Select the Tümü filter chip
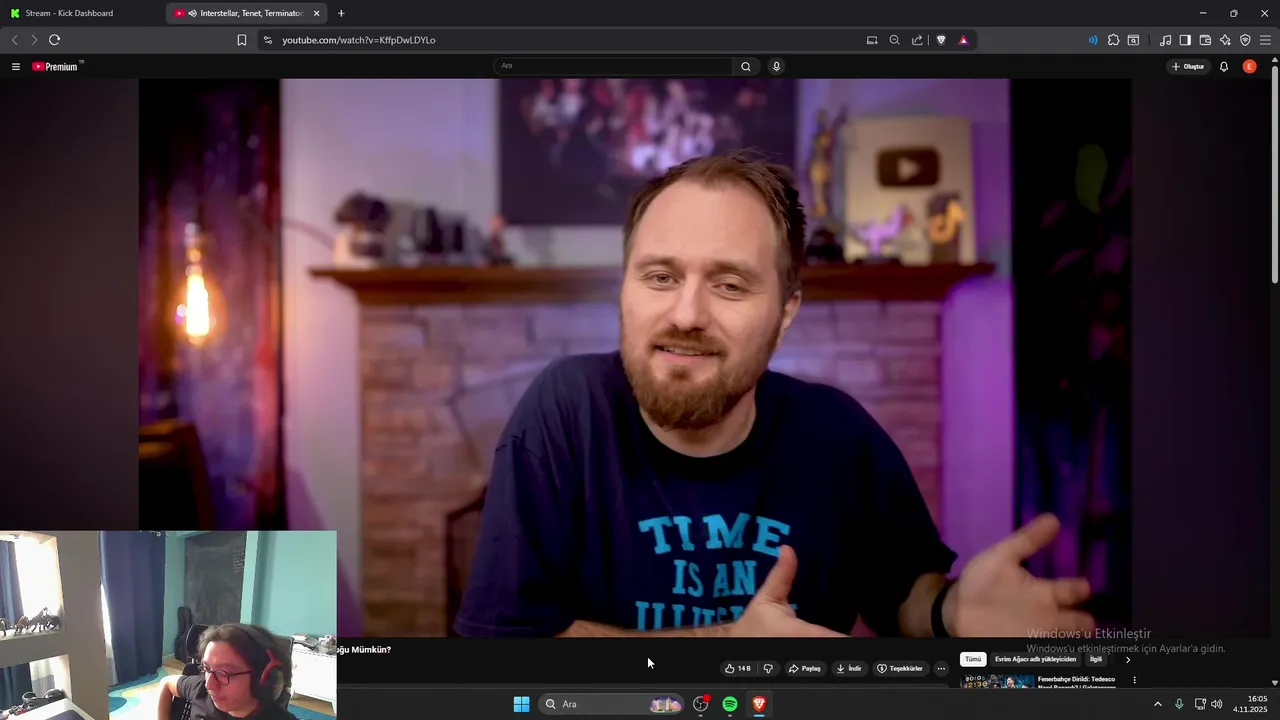Image resolution: width=1280 pixels, height=720 pixels. pos(973,659)
